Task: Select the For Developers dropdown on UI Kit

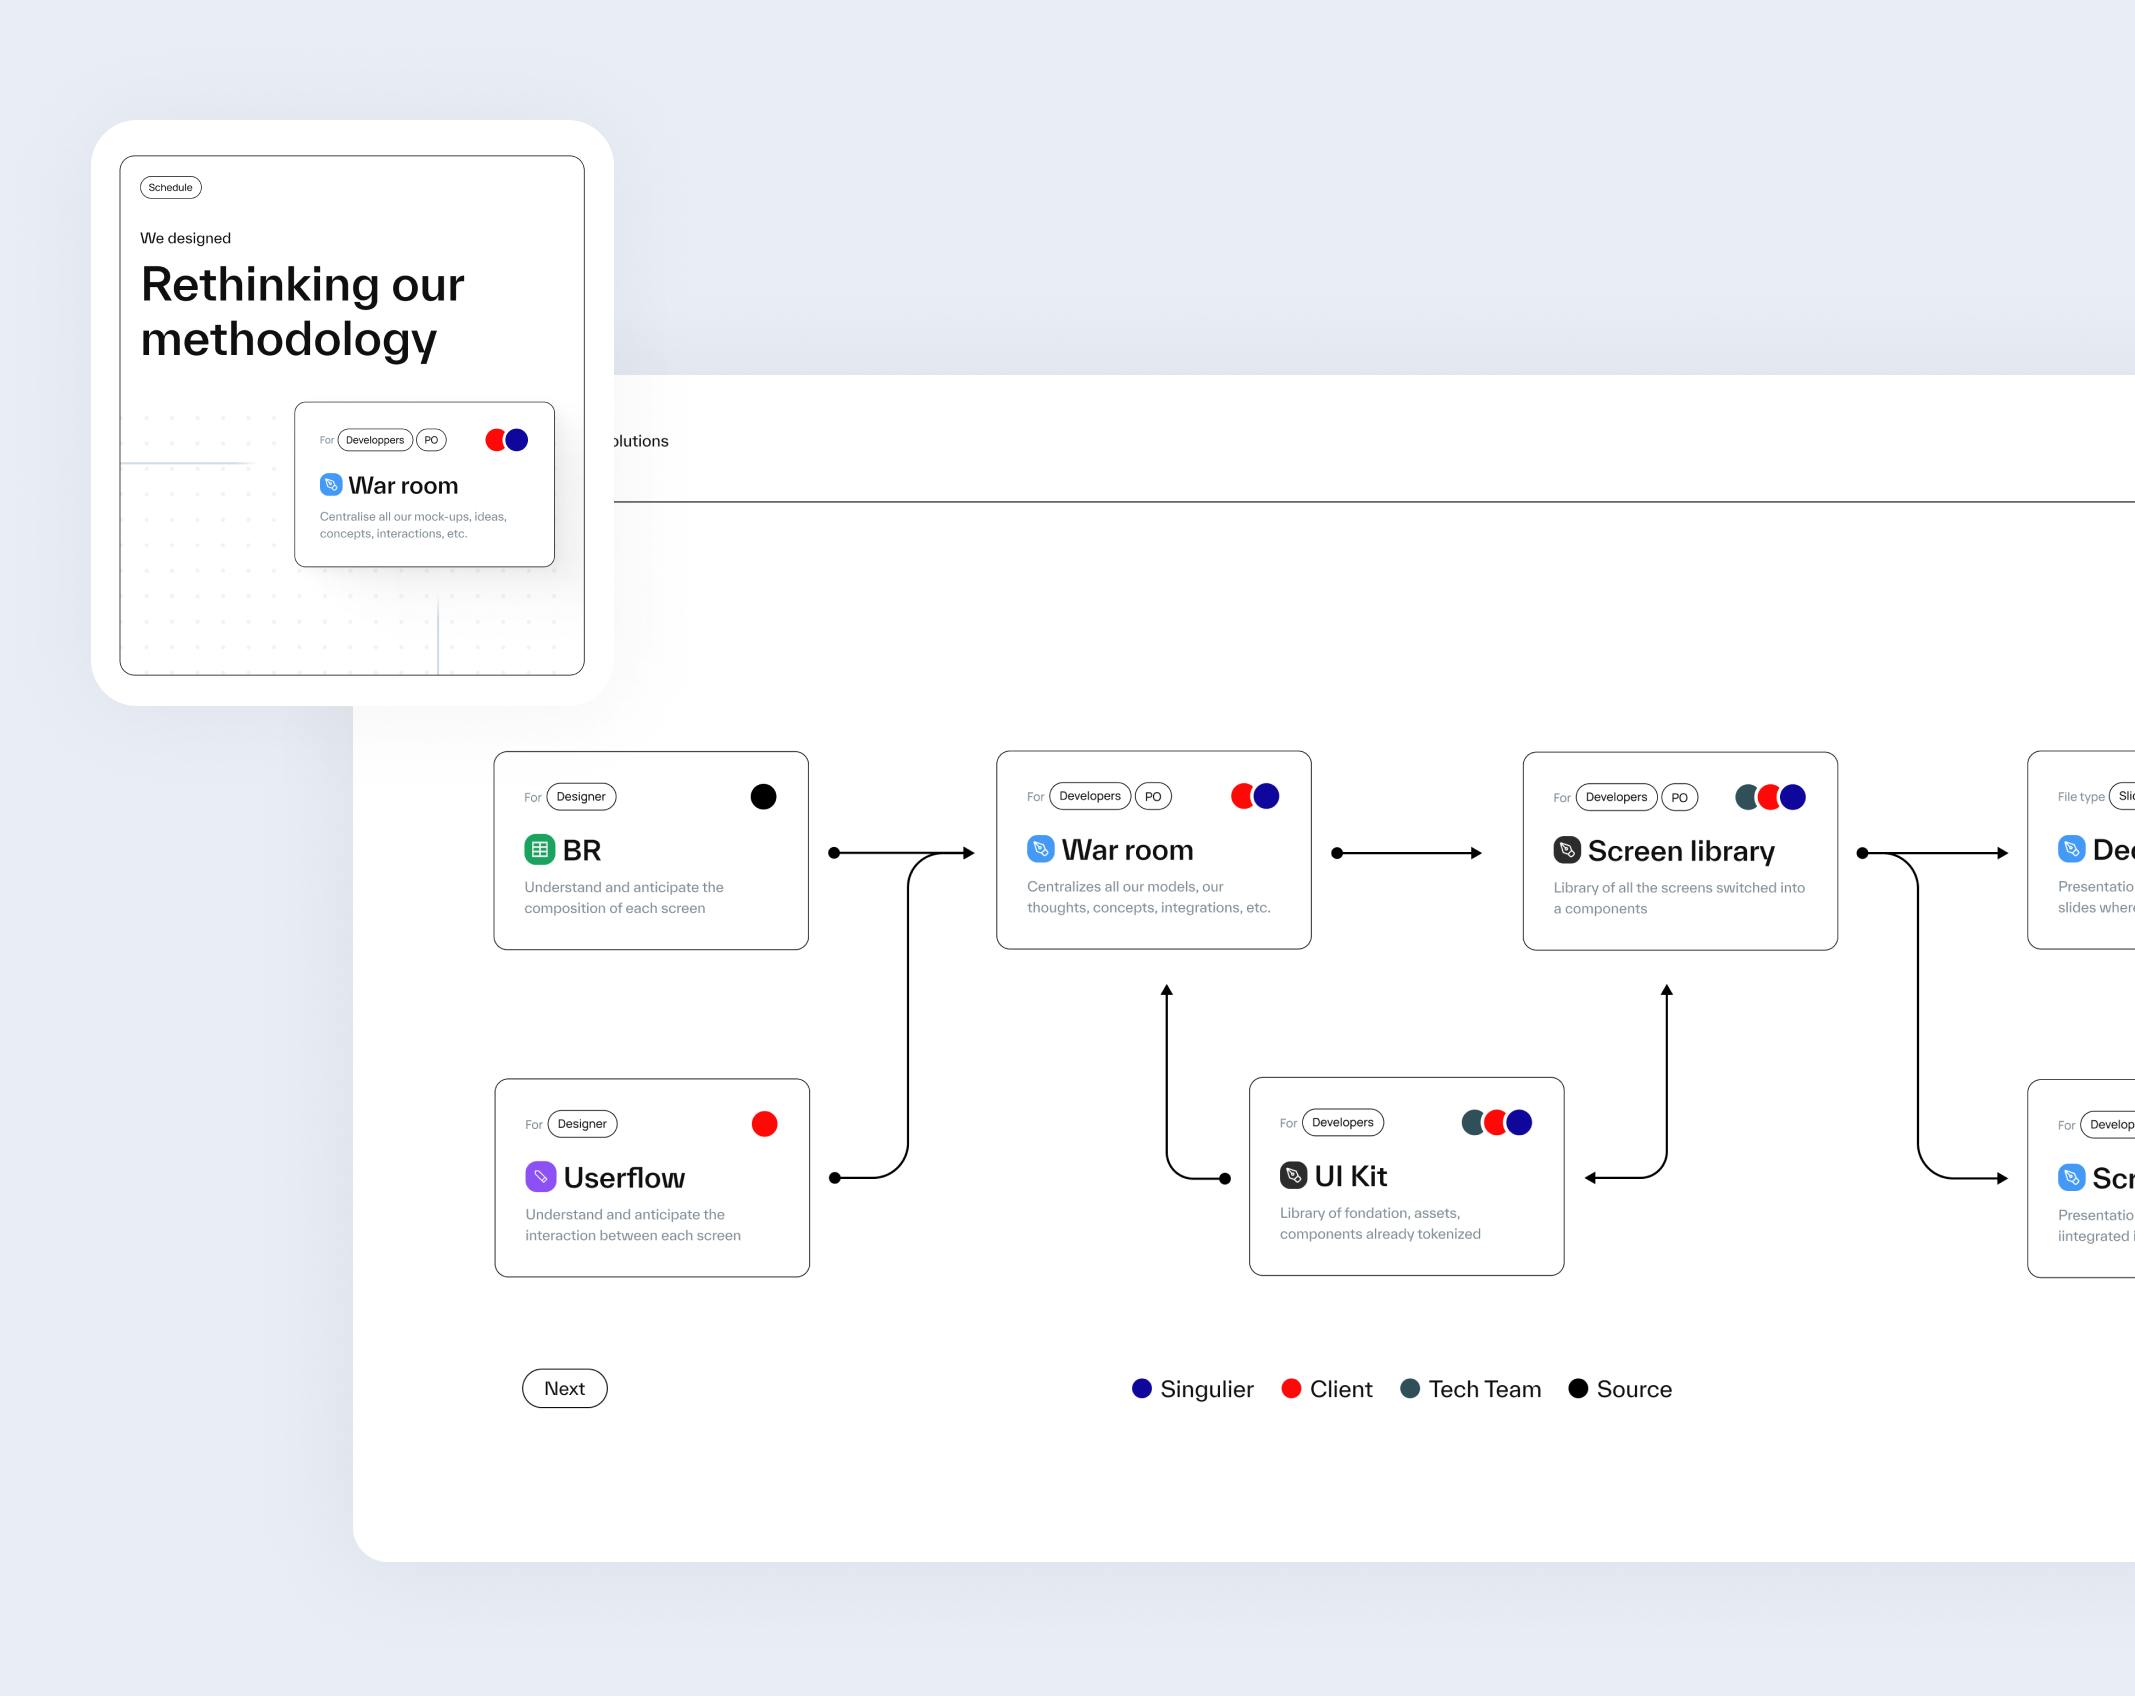Action: [1343, 1123]
